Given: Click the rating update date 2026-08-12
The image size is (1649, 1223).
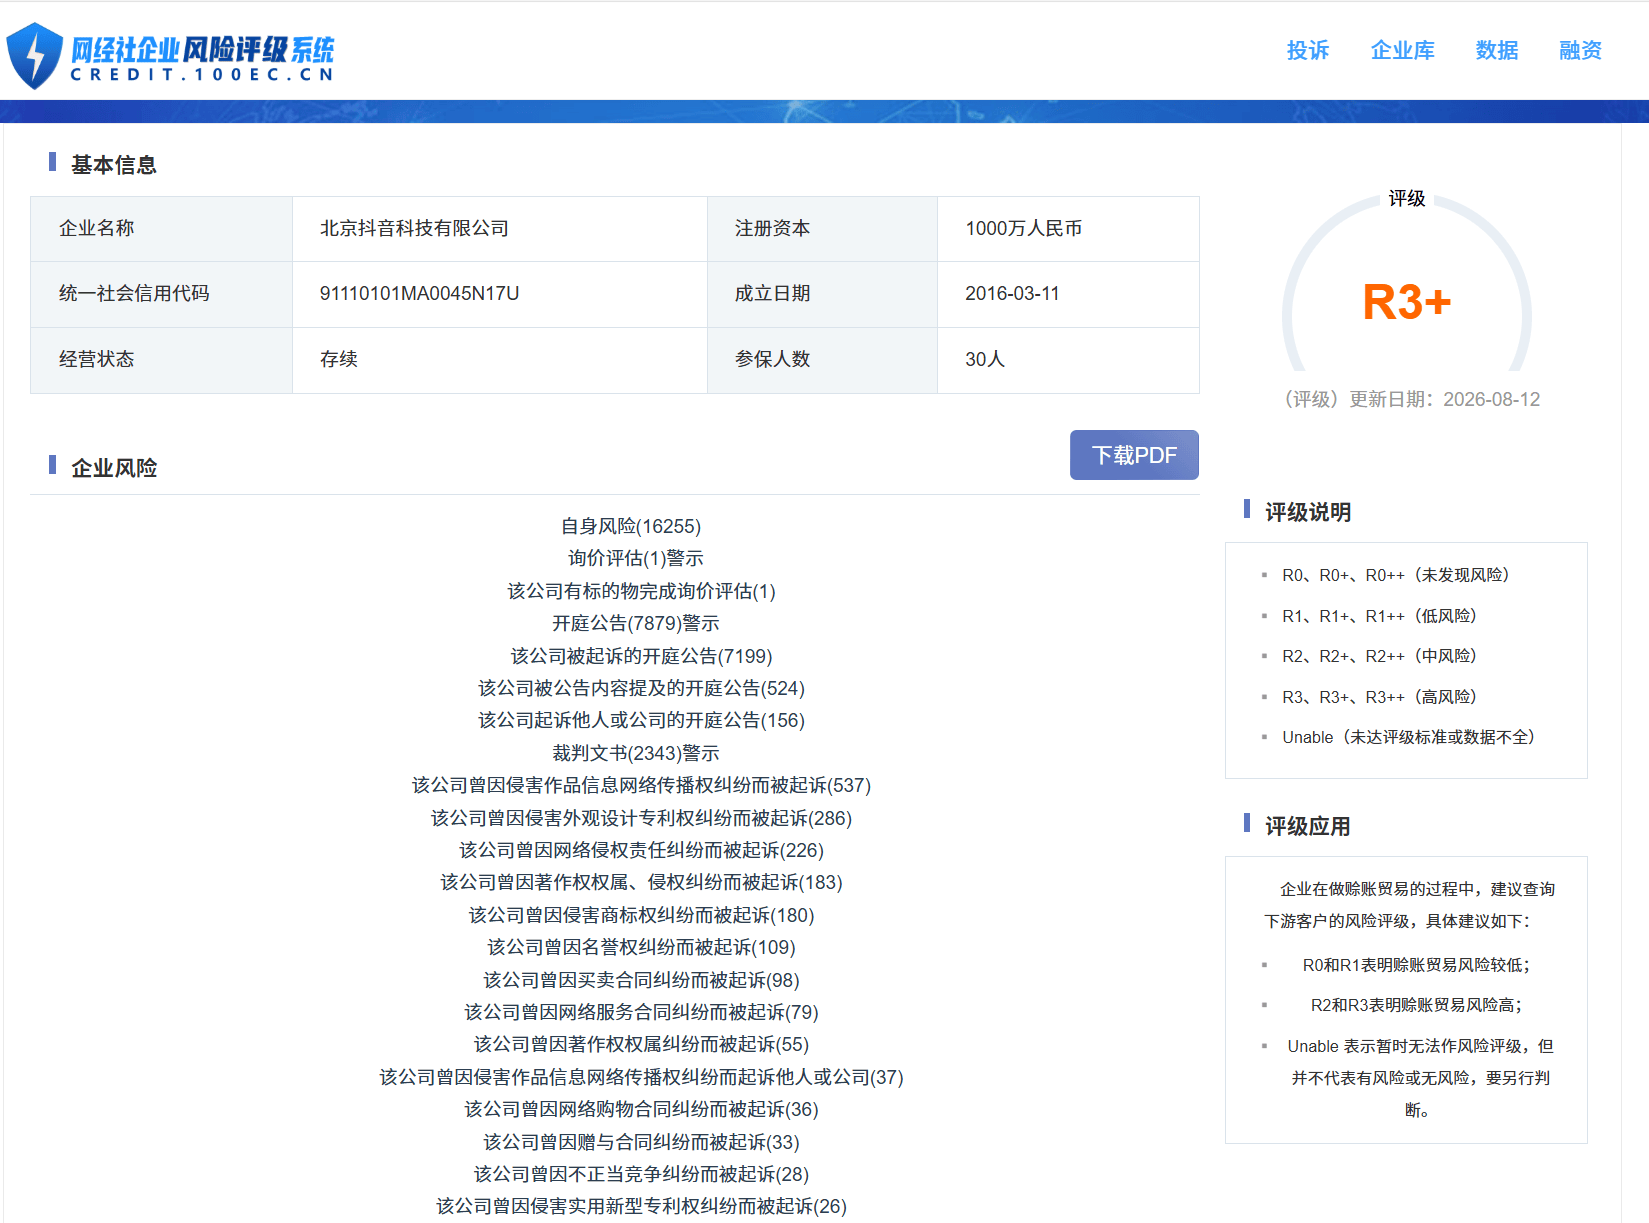Looking at the screenshot, I should [x=1491, y=399].
